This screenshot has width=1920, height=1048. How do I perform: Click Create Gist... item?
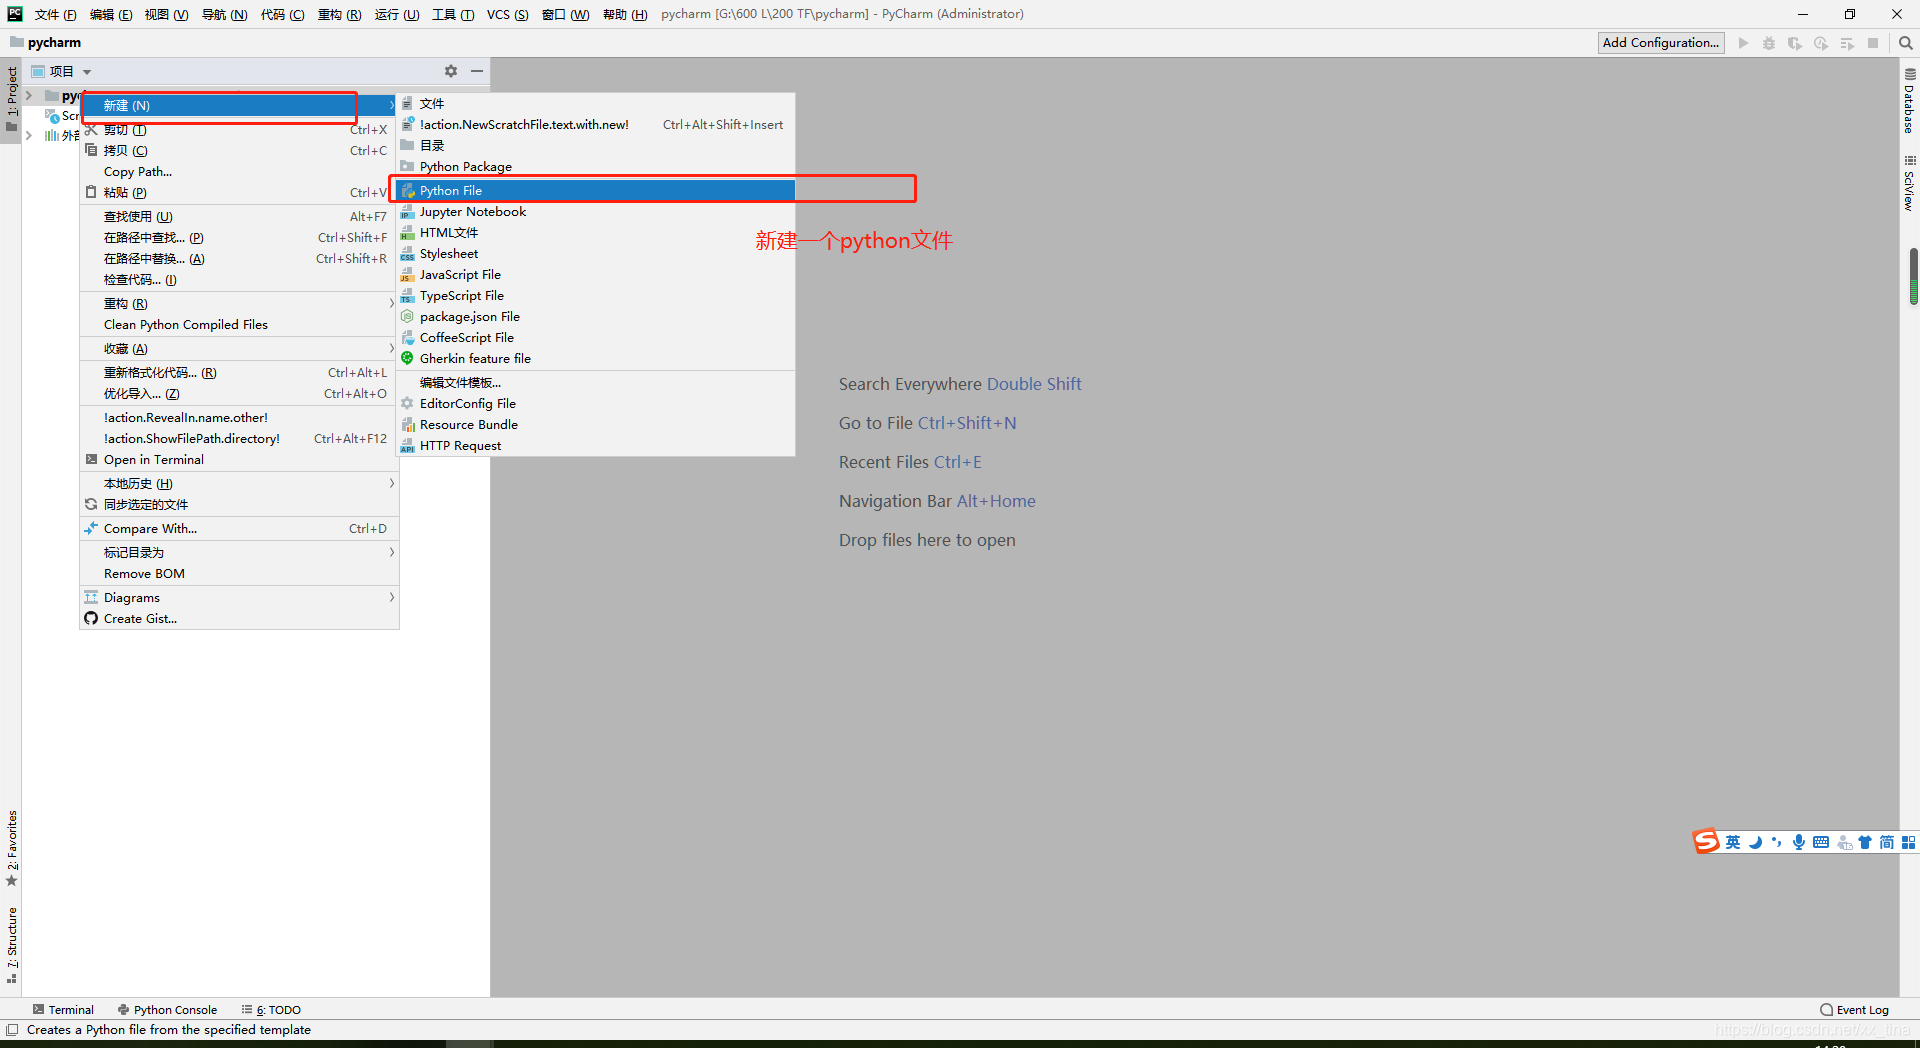239,619
